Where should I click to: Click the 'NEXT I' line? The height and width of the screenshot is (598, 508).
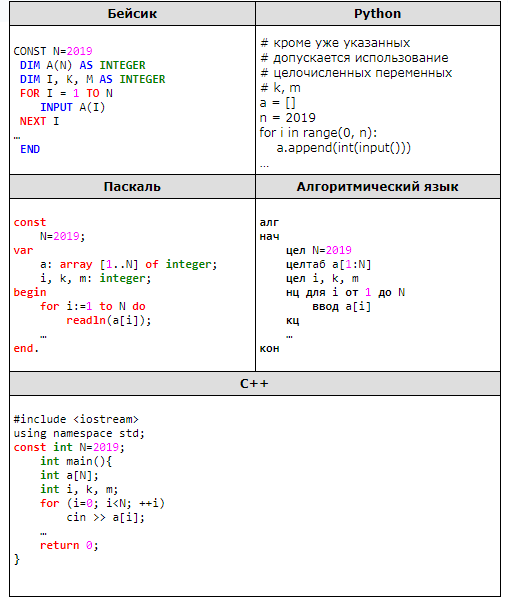pos(39,121)
